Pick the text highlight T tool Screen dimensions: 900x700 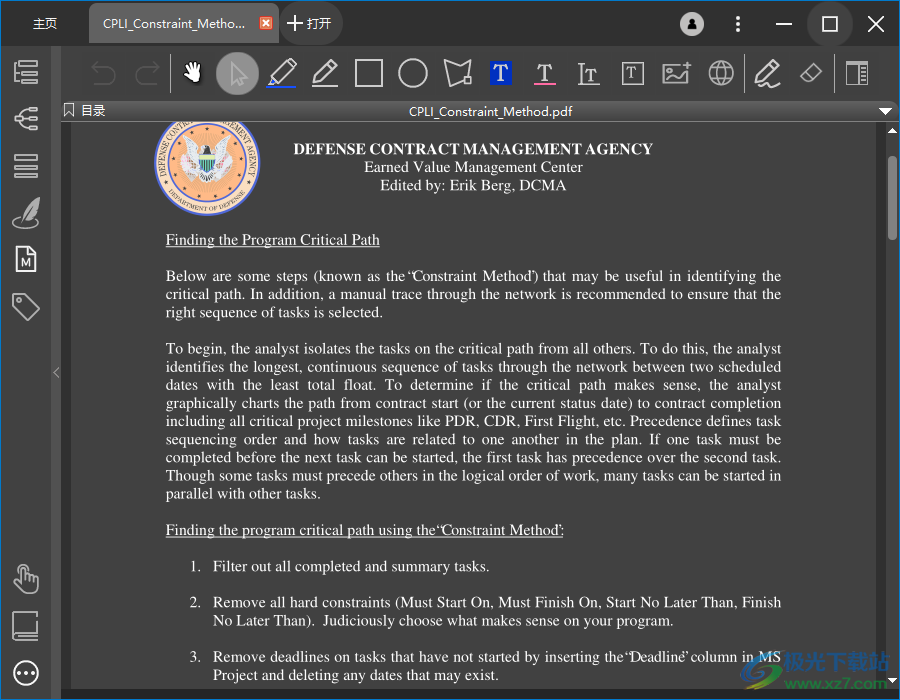pyautogui.click(x=501, y=73)
